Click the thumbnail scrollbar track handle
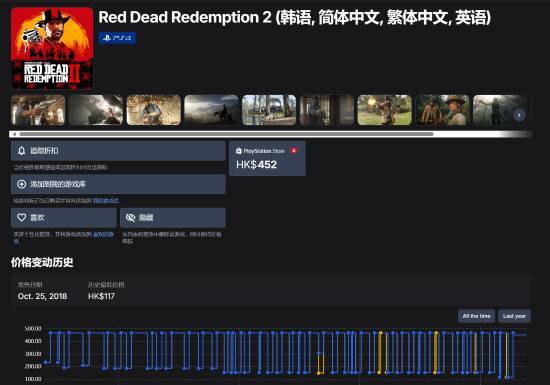 pyautogui.click(x=227, y=134)
